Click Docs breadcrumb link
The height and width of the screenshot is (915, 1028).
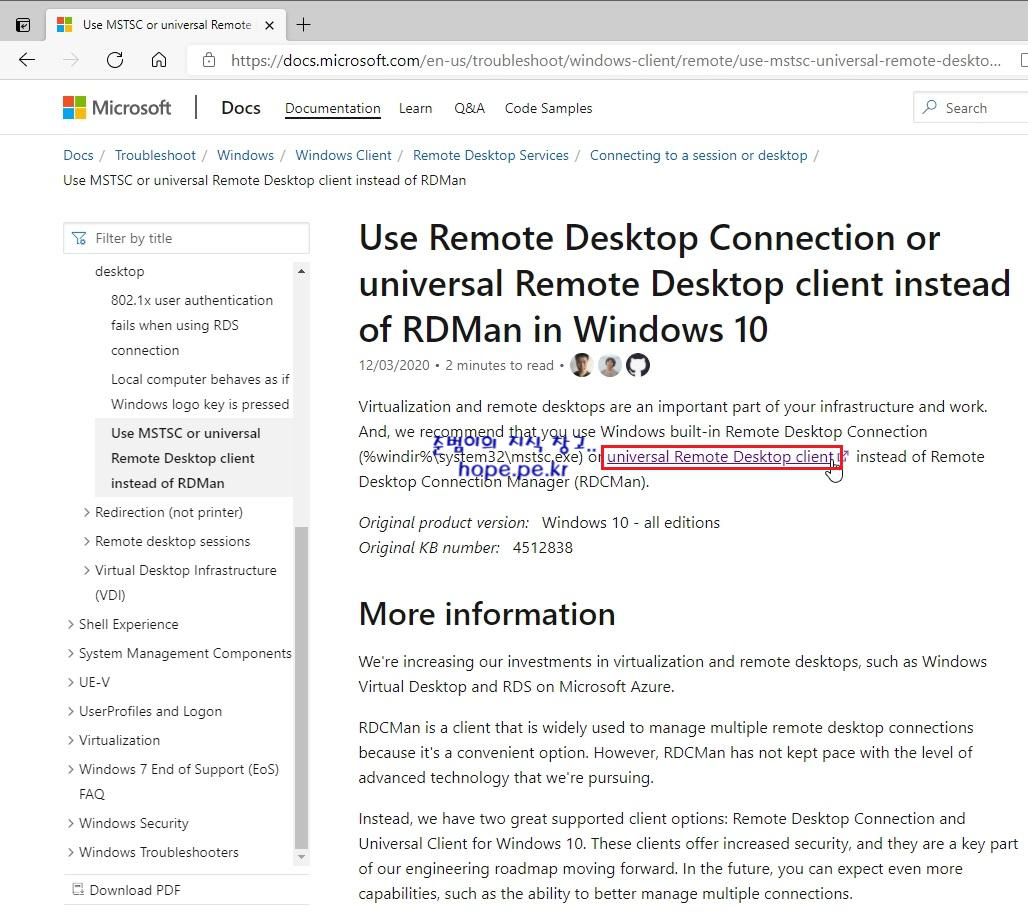coord(78,155)
